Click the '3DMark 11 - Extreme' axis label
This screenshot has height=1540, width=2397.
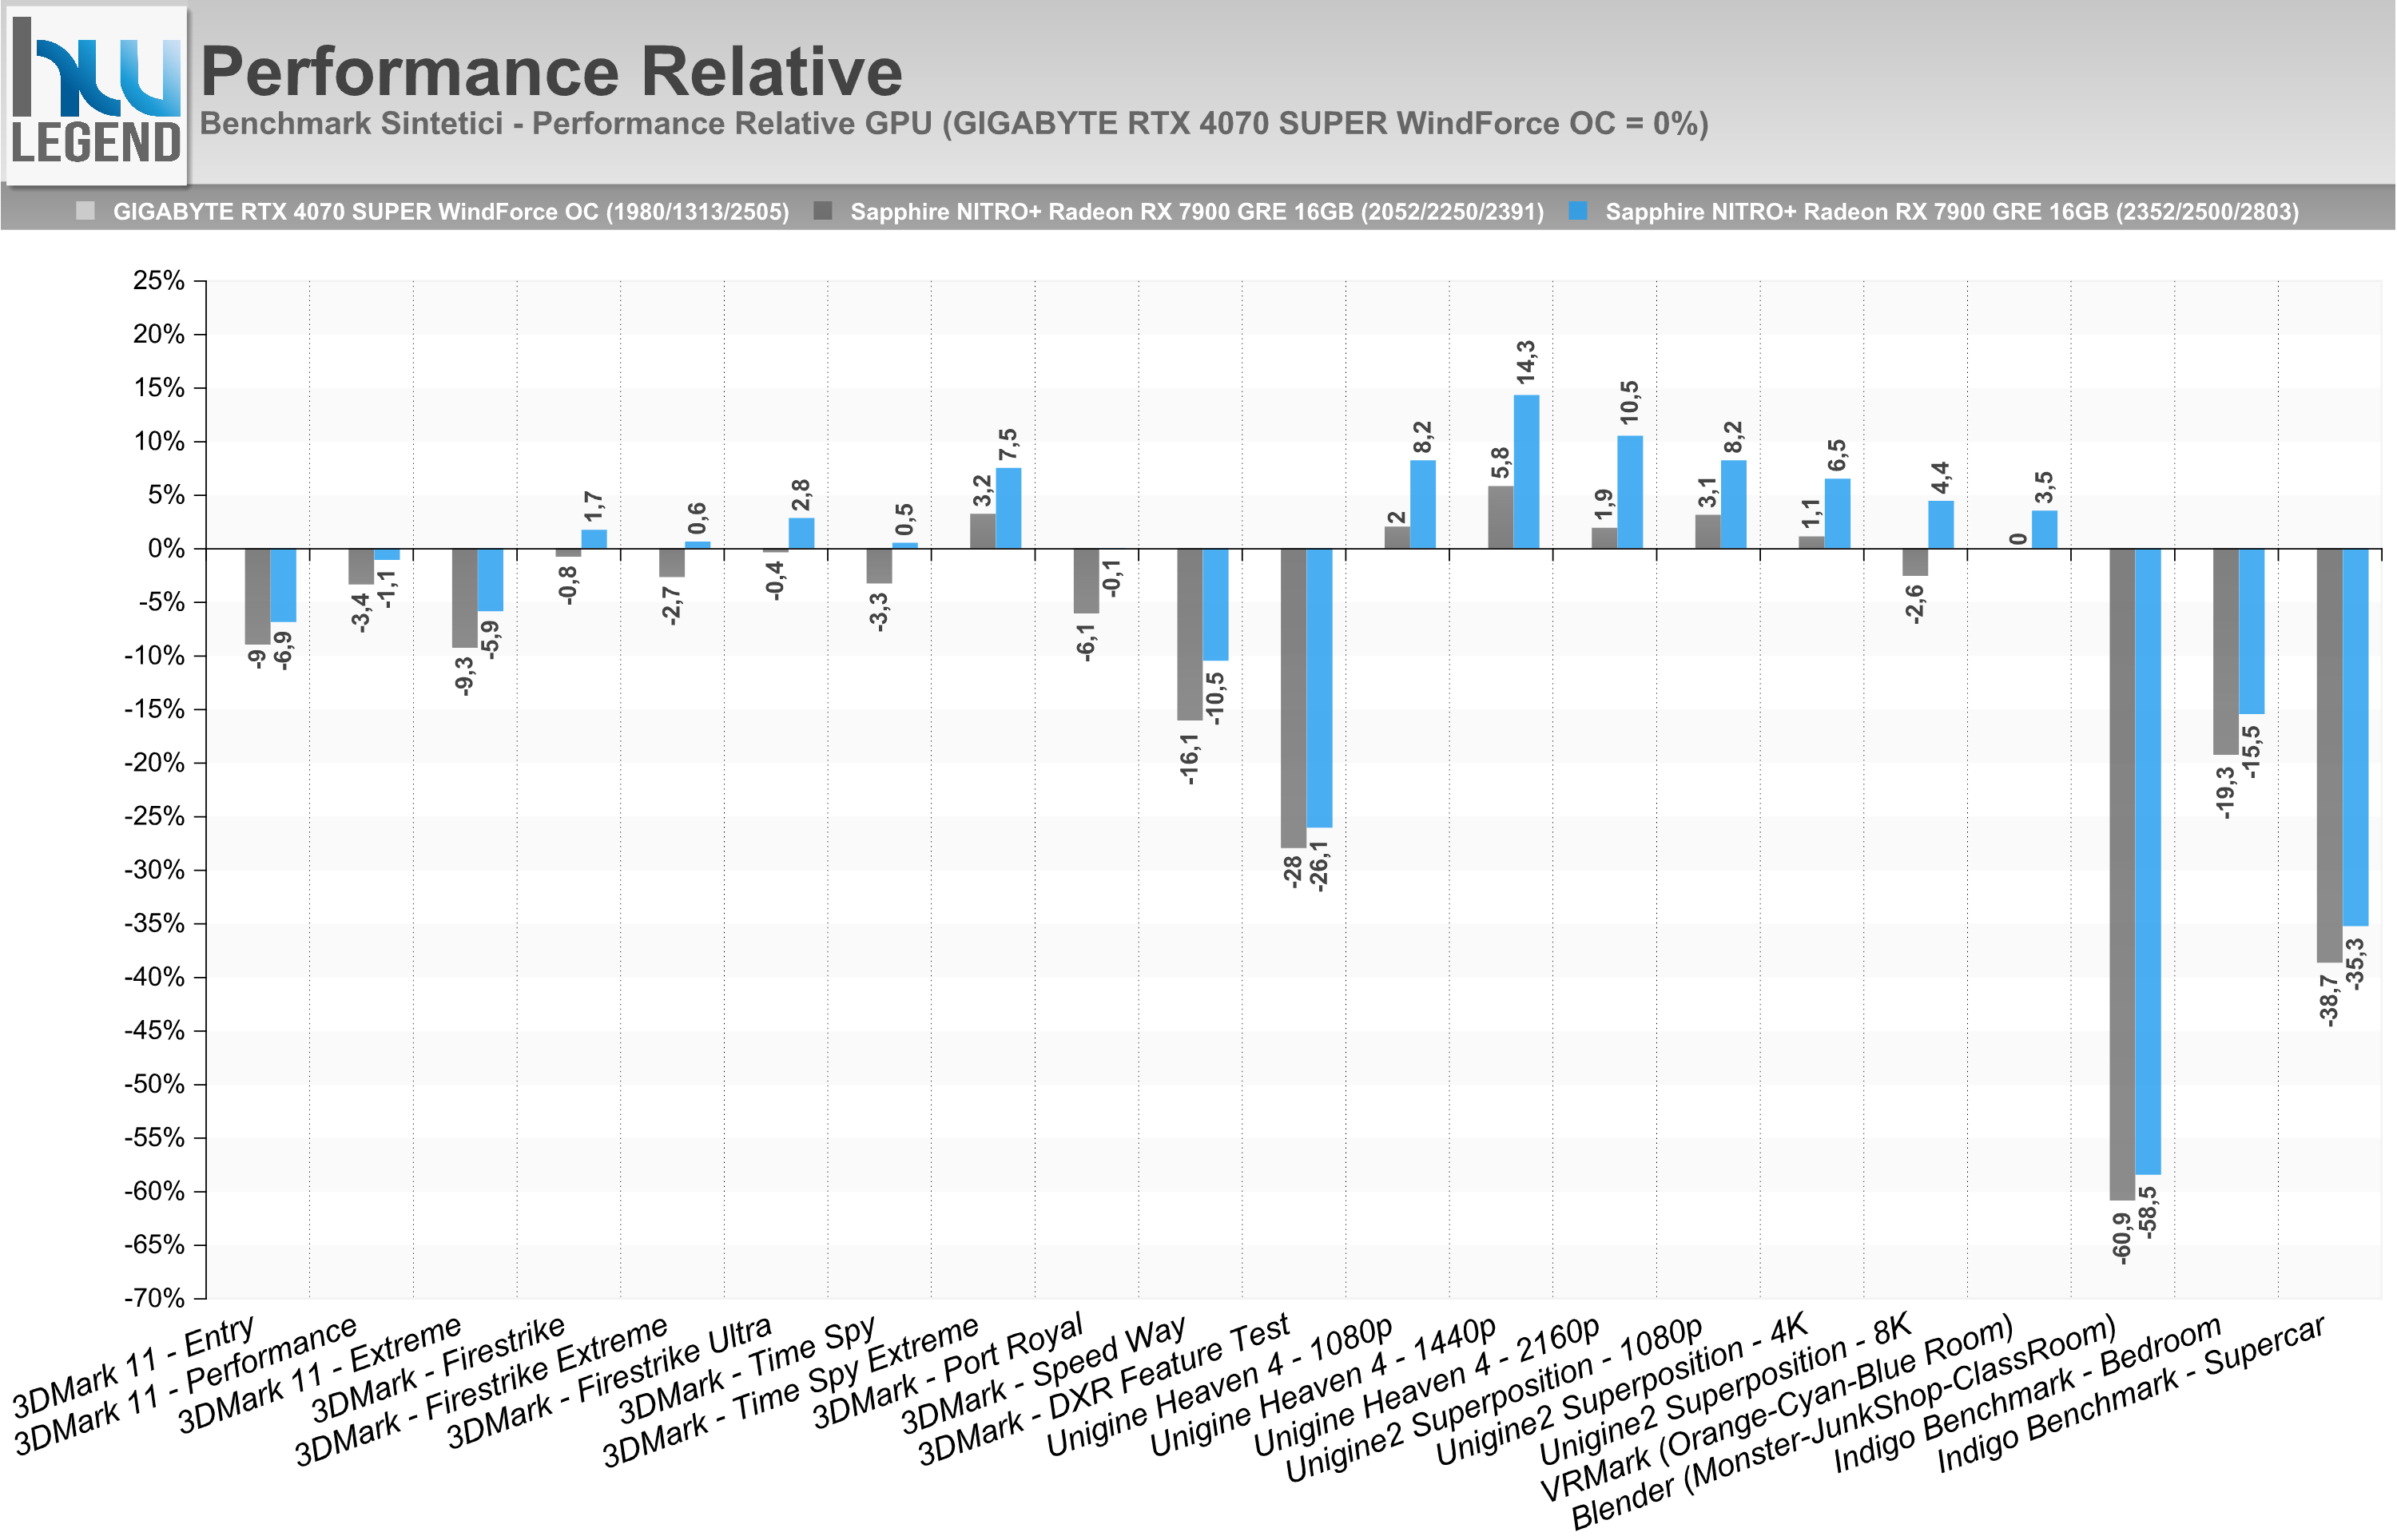(321, 1374)
